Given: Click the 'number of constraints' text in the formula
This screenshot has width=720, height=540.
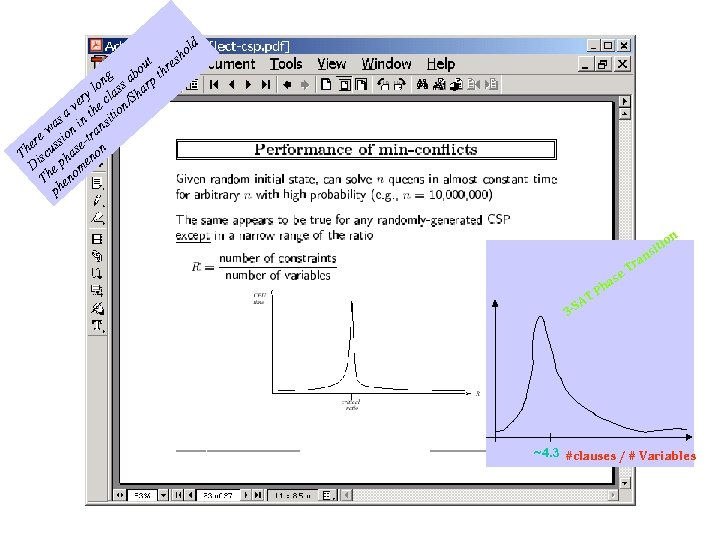Looking at the screenshot, I should tap(278, 258).
